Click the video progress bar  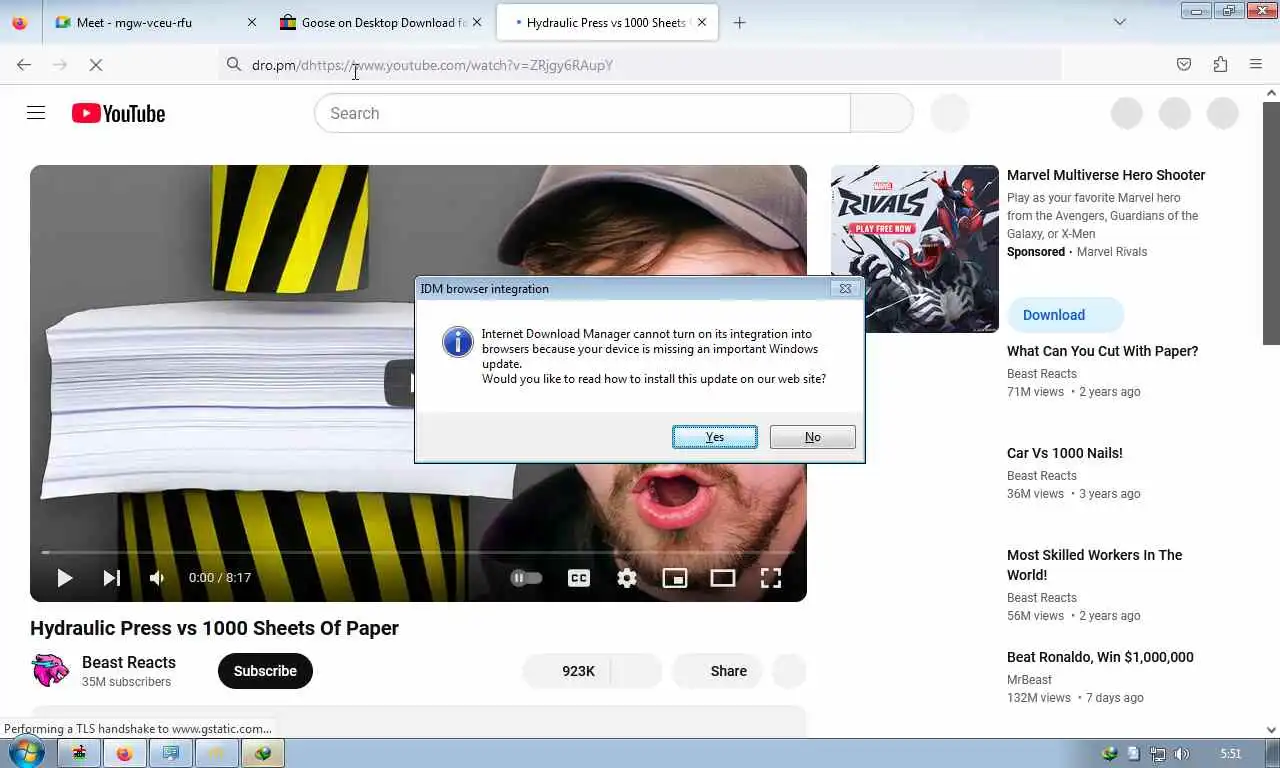[x=418, y=552]
